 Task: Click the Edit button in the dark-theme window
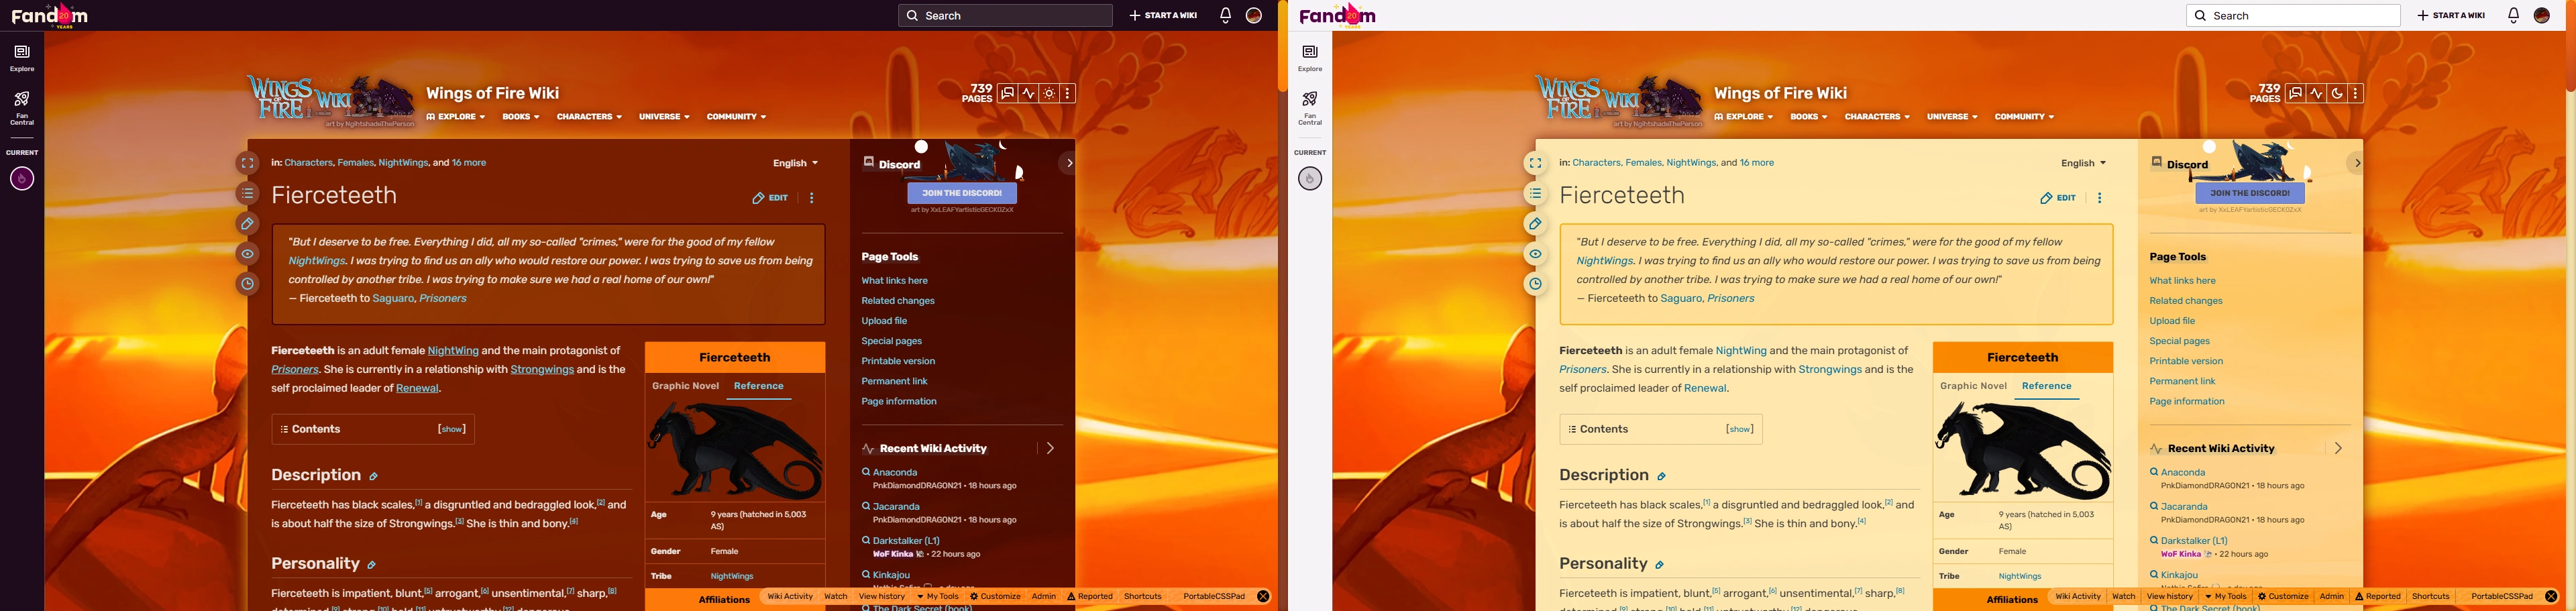770,198
